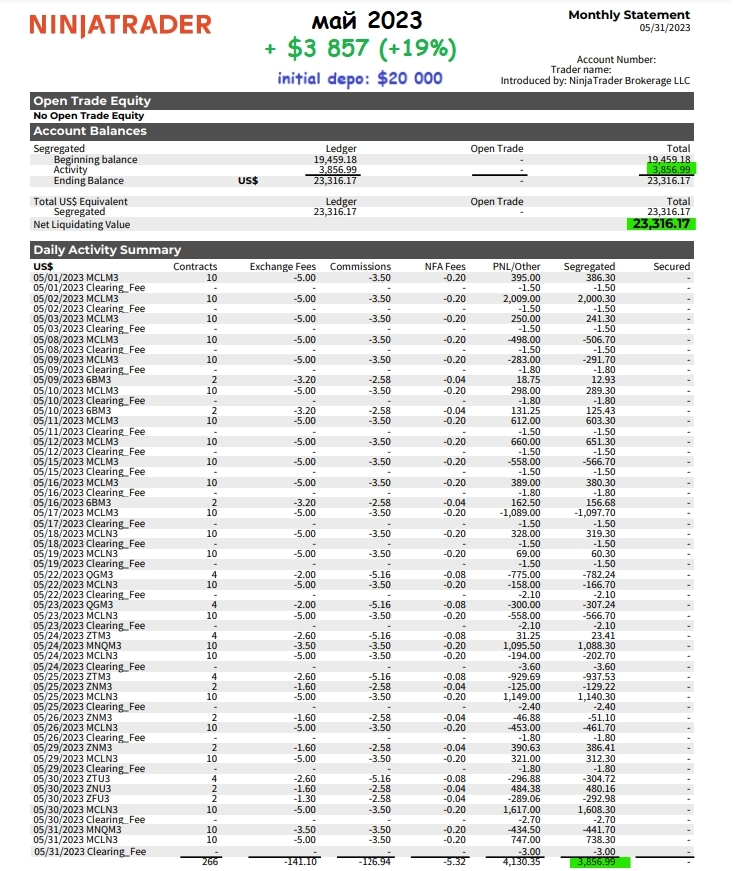
Task: Click total contracts value 266
Action: [x=209, y=860]
